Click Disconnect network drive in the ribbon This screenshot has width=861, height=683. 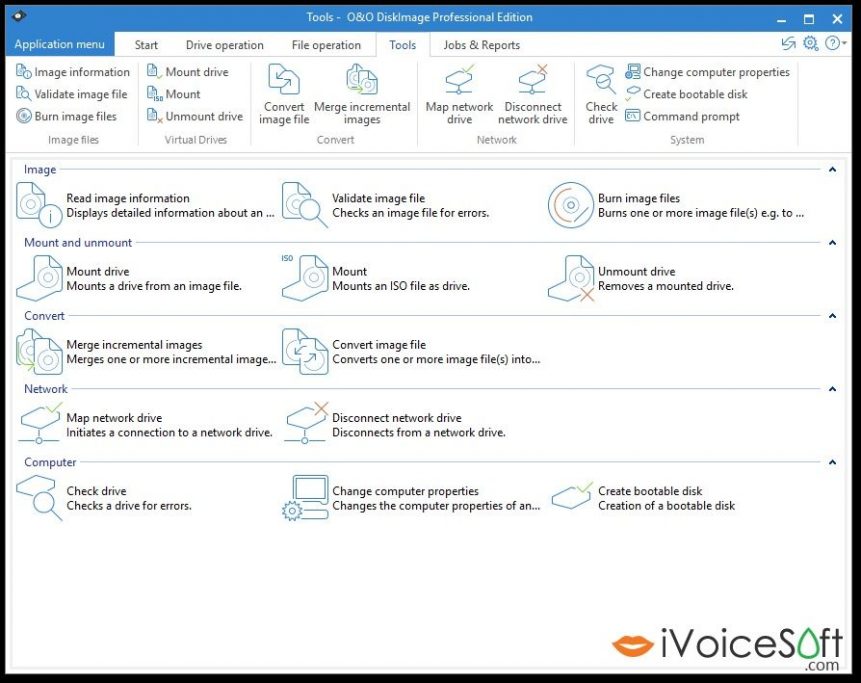point(533,94)
